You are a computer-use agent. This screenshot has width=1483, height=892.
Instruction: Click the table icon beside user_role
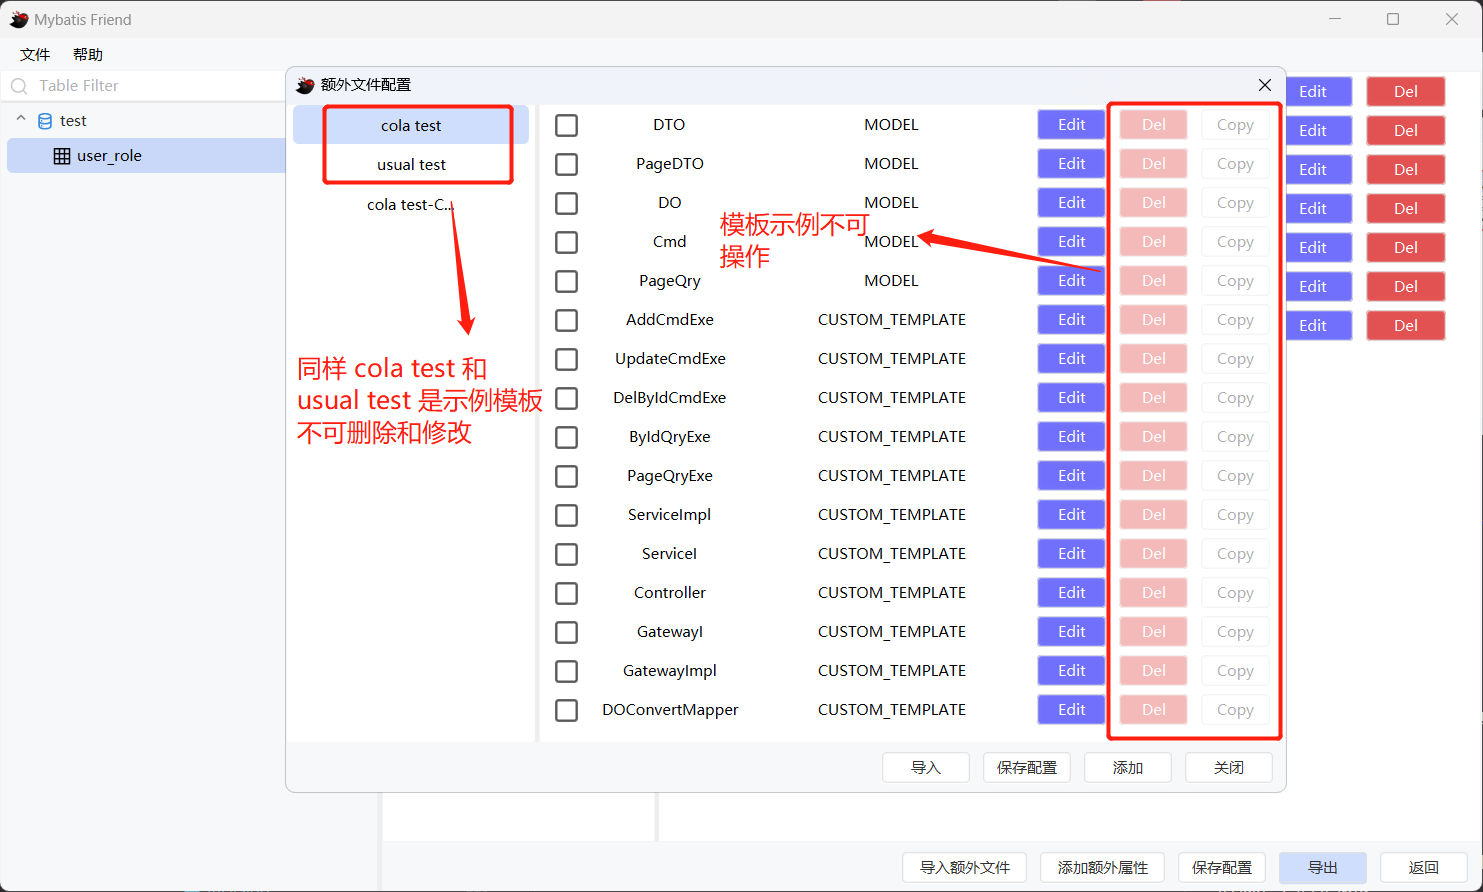tap(62, 156)
